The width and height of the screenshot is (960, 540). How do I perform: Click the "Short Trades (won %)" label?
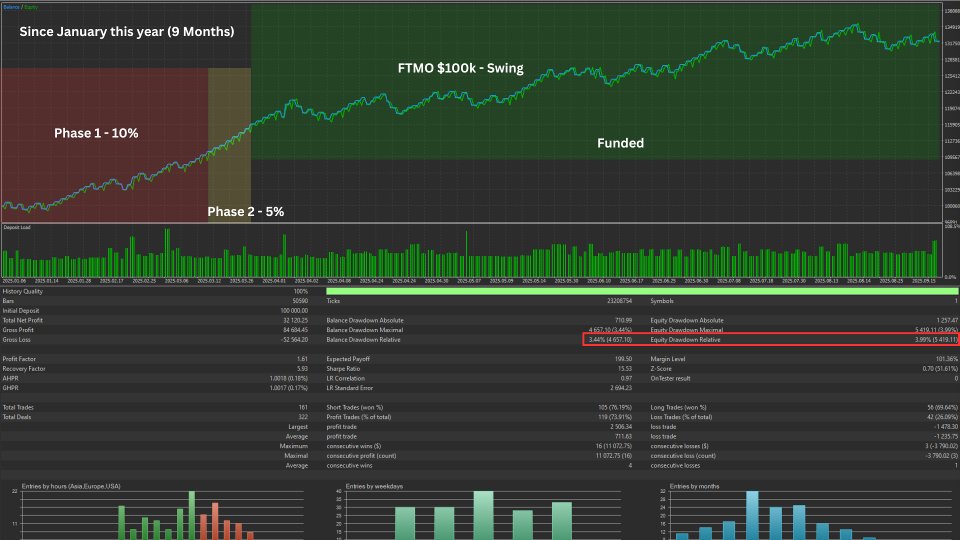click(355, 408)
